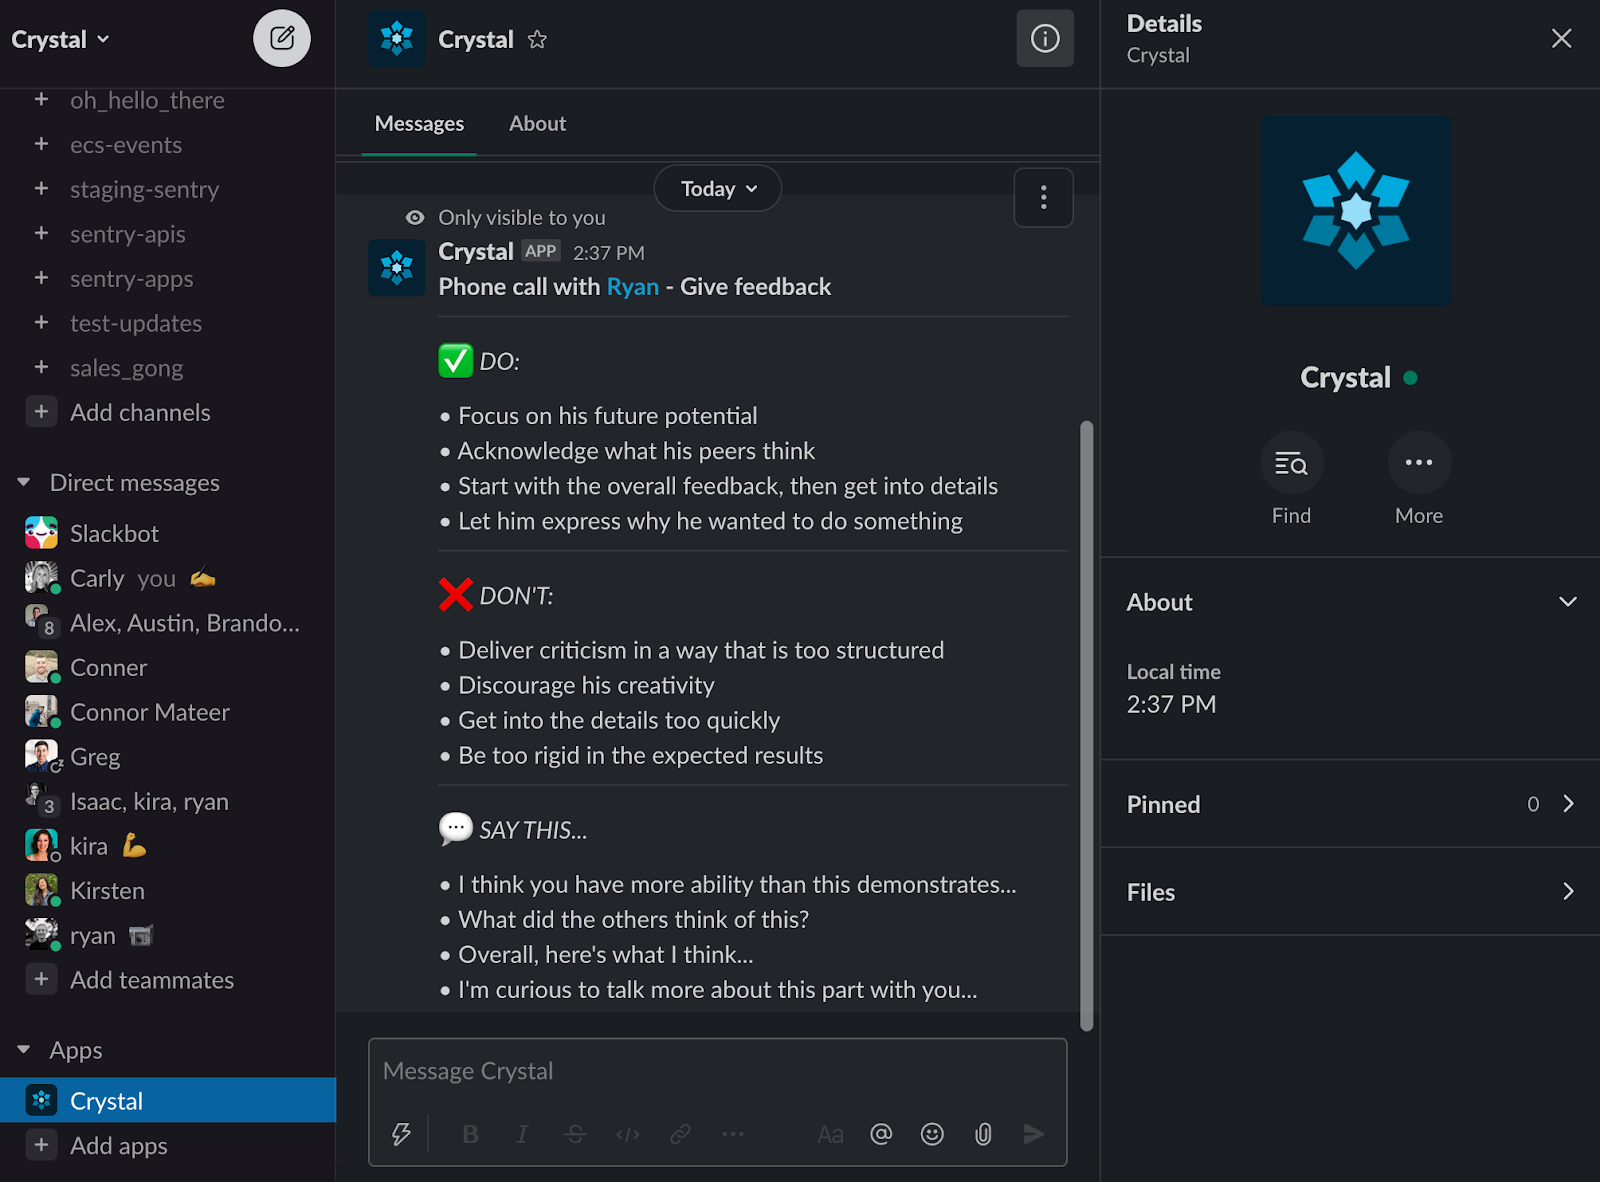Click the 2:37 PM message timestamp
Image resolution: width=1600 pixels, height=1182 pixels.
[x=609, y=253]
